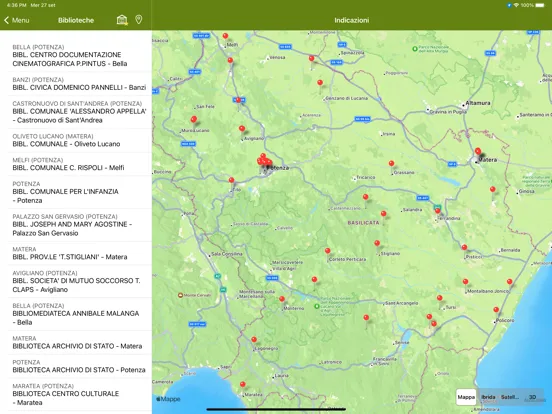Screen dimensions: 552x414
Task: Tap the Apple Mappe attribution logo
Action: click(168, 399)
